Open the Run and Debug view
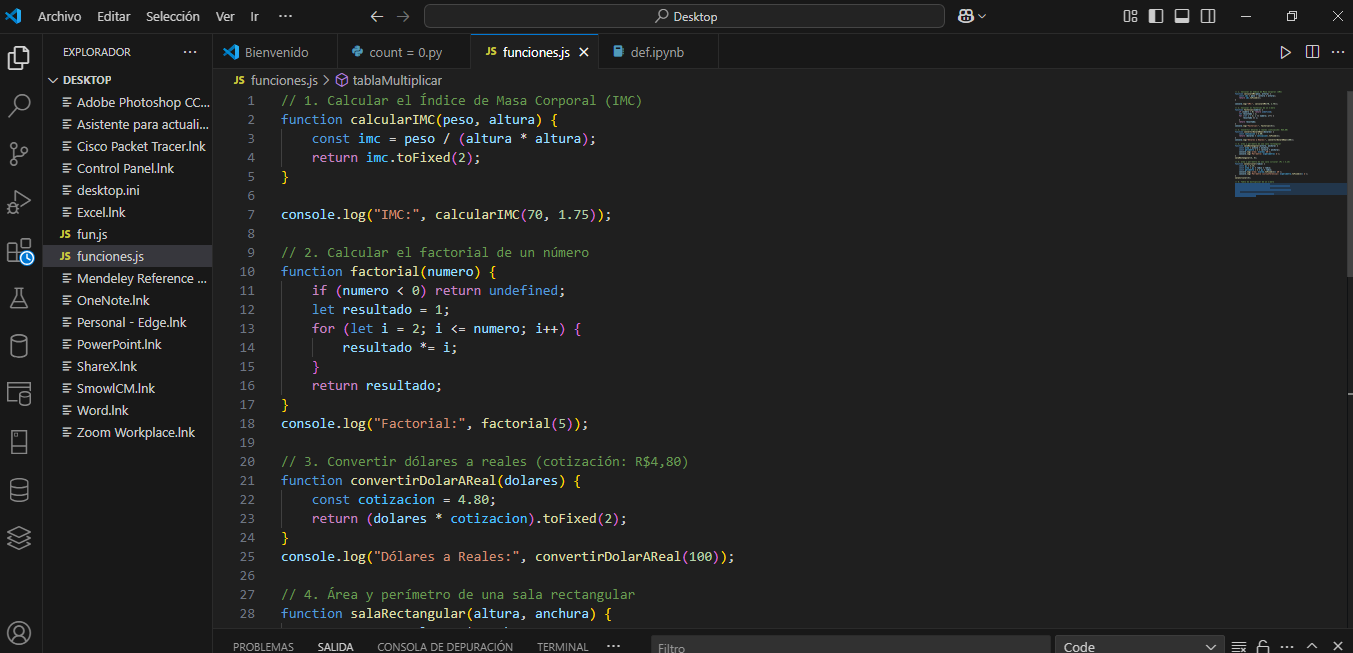The image size is (1353, 653). tap(19, 201)
